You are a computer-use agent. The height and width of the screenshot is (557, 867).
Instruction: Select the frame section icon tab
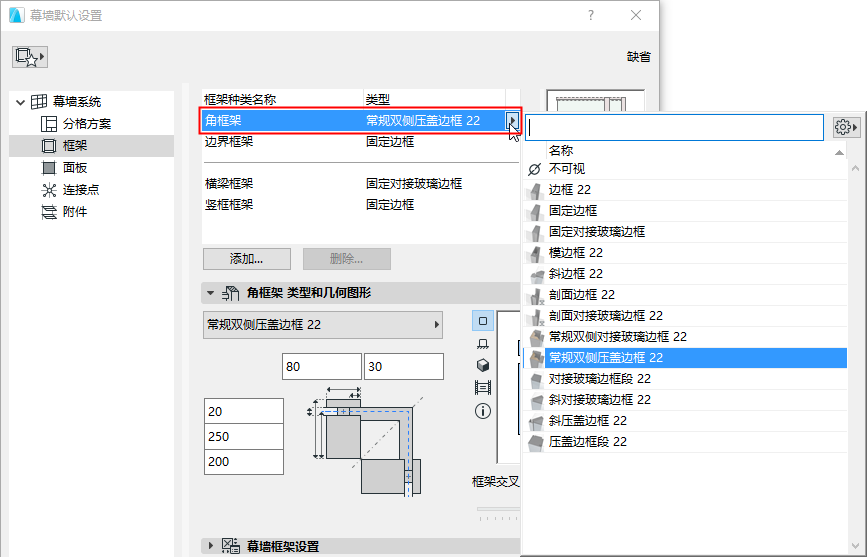pos(483,388)
